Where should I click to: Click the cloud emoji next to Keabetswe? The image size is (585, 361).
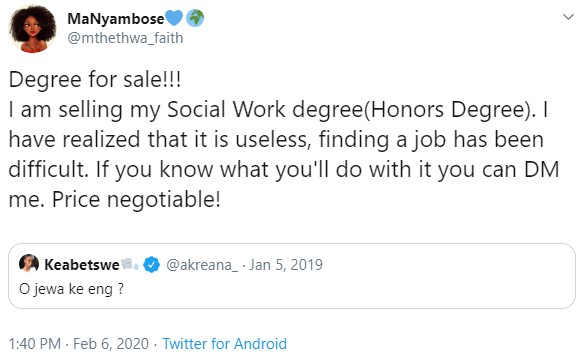tap(130, 264)
